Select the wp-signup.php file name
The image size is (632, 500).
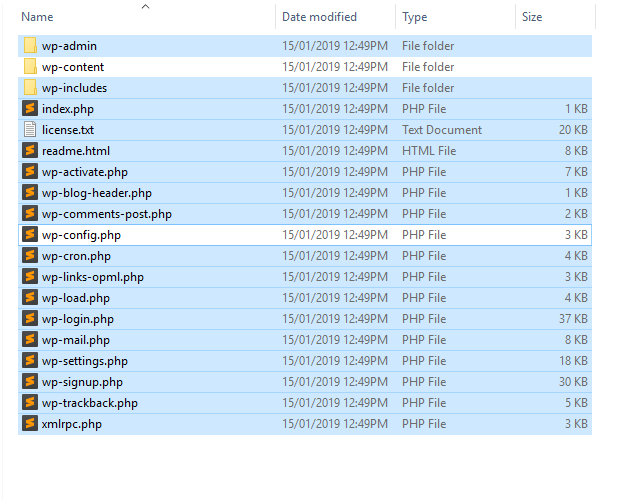tap(82, 382)
